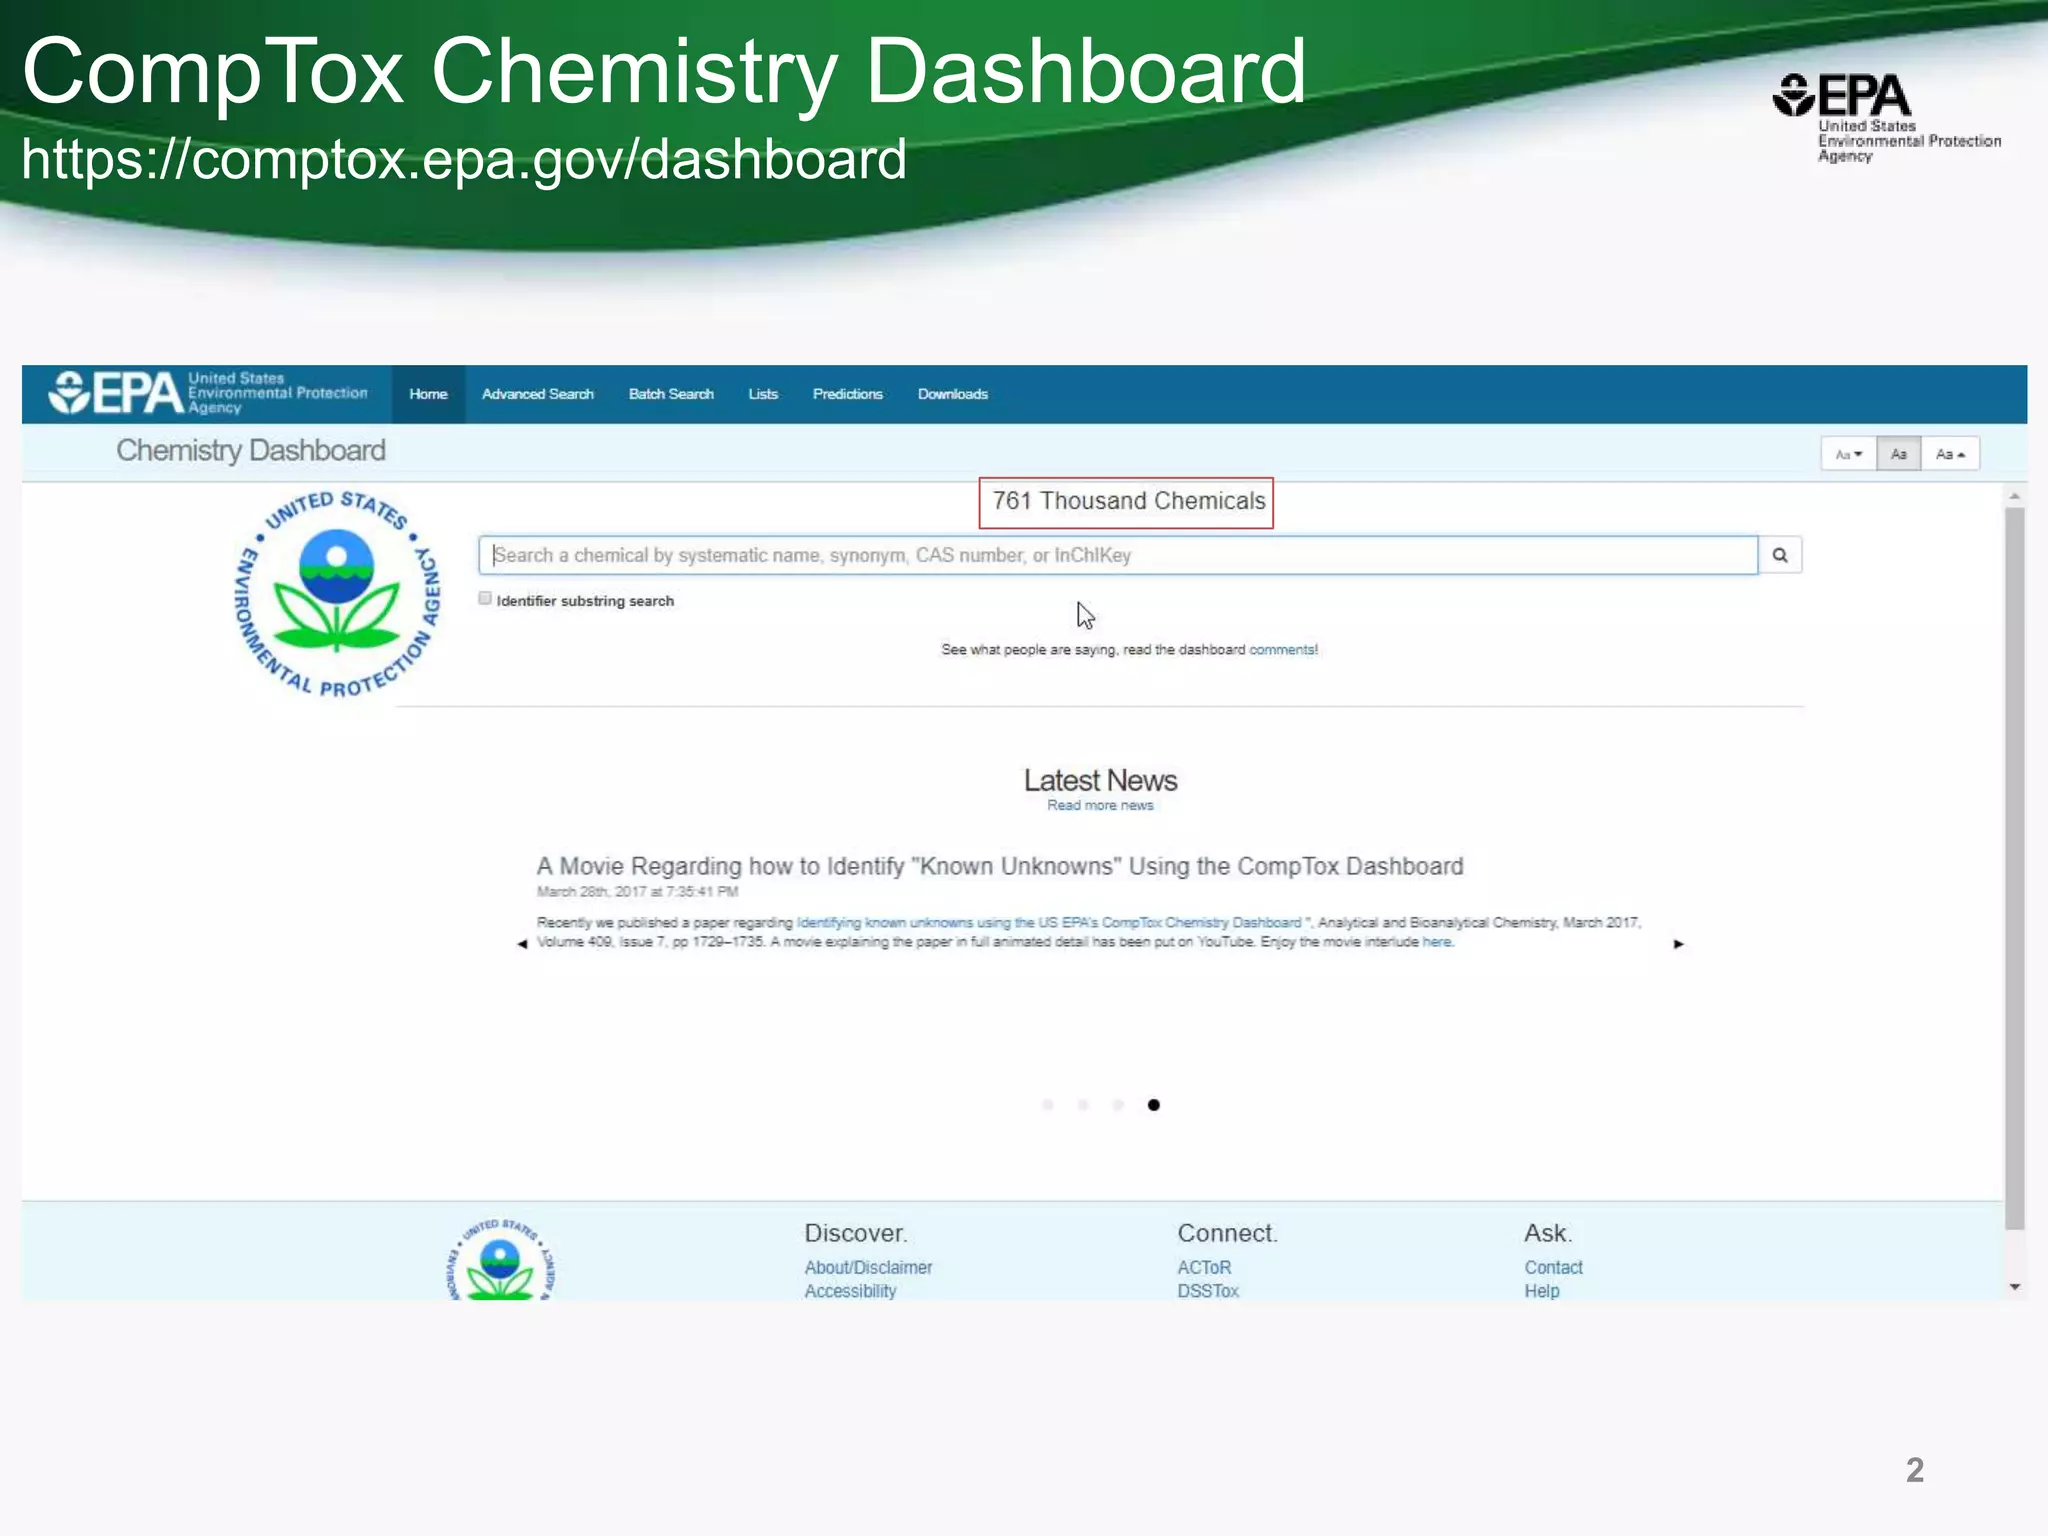This screenshot has height=1536, width=2048.
Task: Open the Identifying known unknowns paper link
Action: (1049, 923)
